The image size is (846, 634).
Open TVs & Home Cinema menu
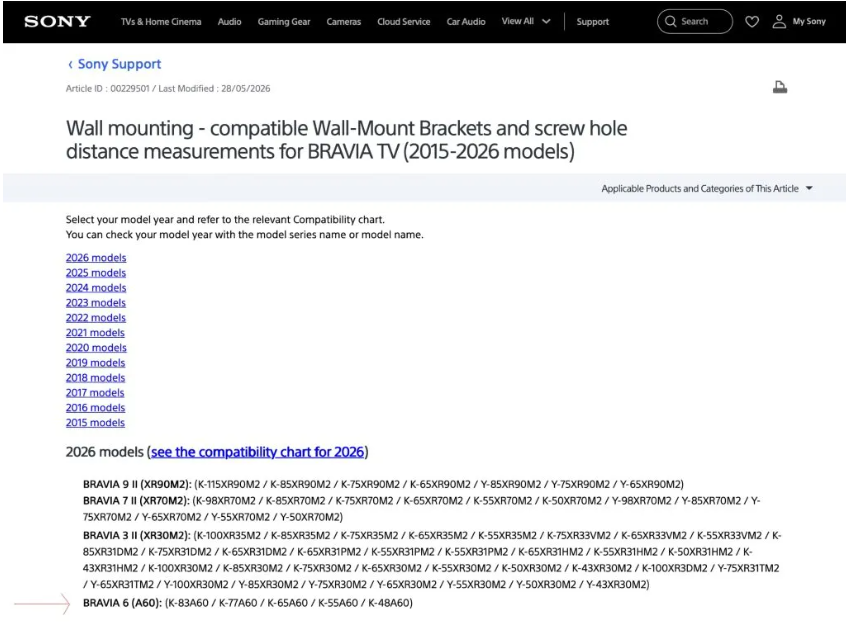(x=161, y=22)
